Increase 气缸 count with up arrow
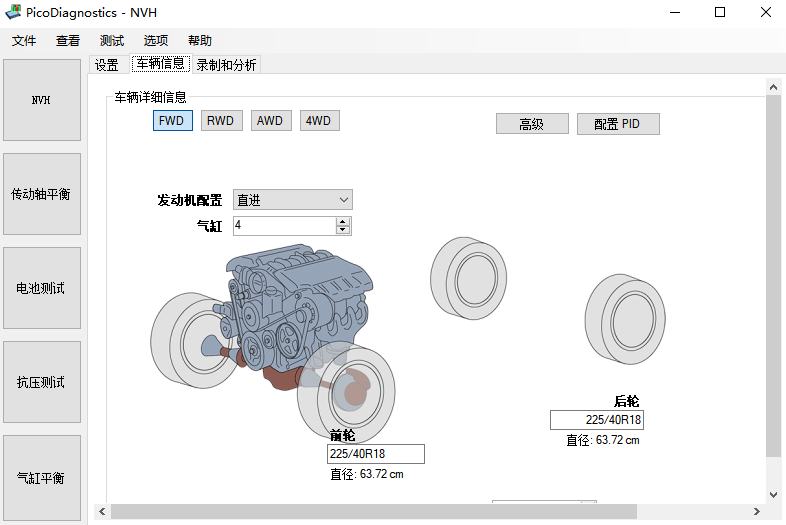Viewport: 786px width, 525px height. (x=343, y=222)
